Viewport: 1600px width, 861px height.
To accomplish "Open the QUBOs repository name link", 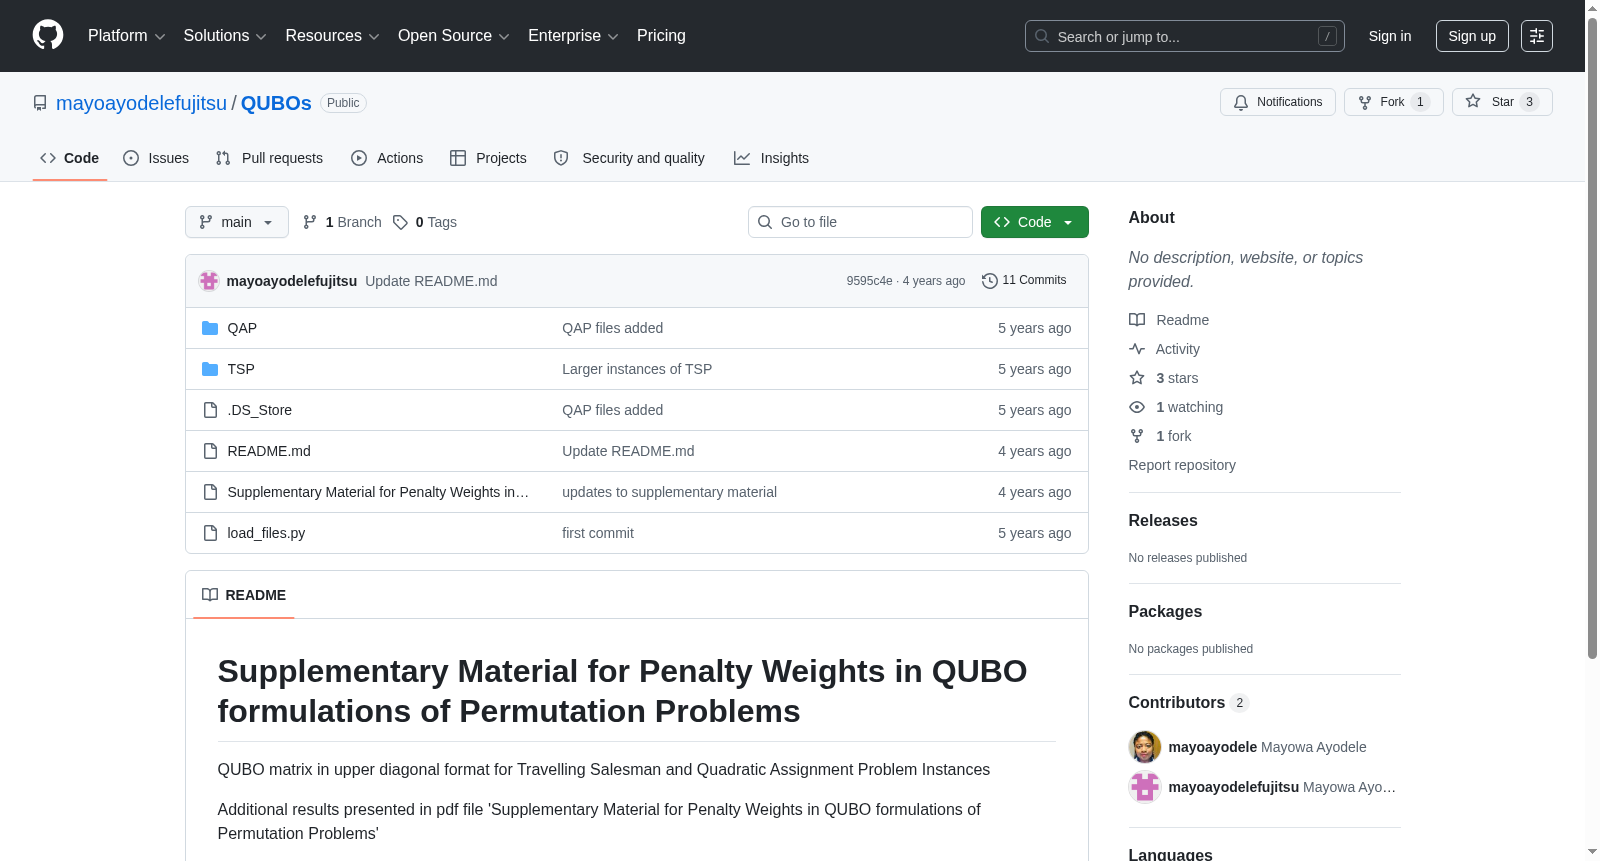I will (x=276, y=103).
